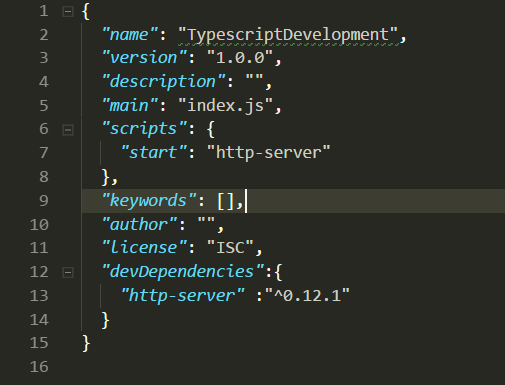Click the final closing brace on line 15
The image size is (505, 385).
click(x=86, y=344)
